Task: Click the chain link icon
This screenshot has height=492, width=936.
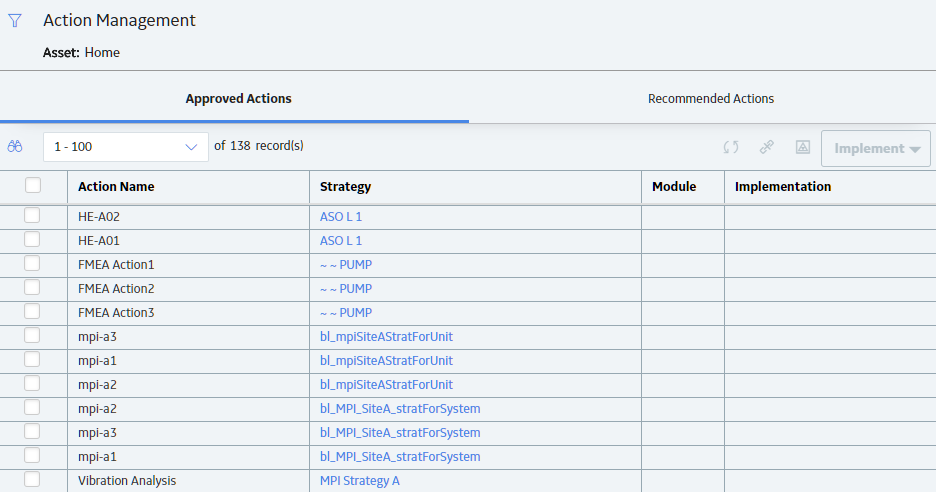Action: (766, 147)
